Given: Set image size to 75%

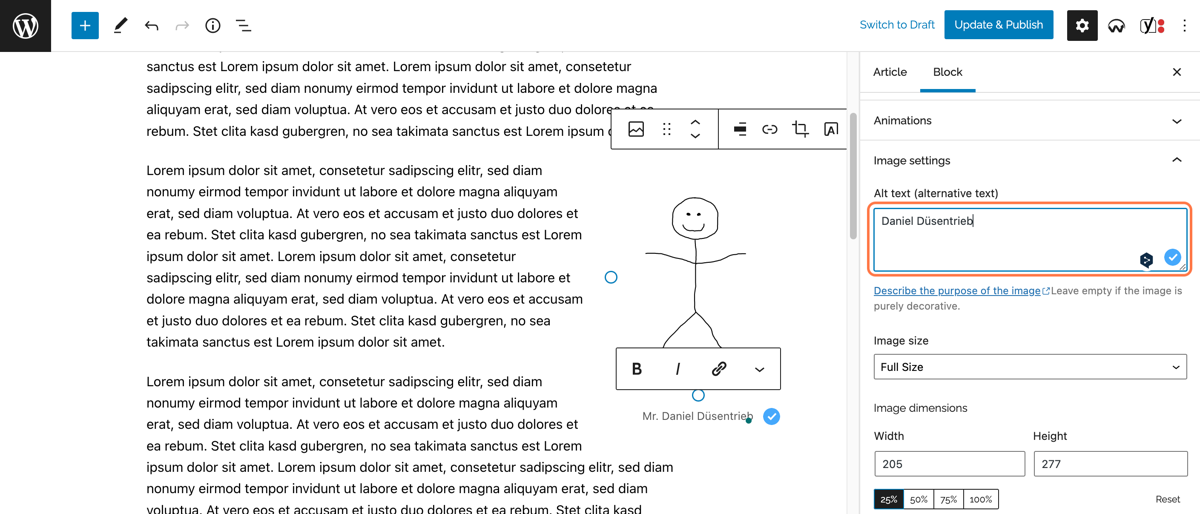Looking at the screenshot, I should tap(949, 499).
